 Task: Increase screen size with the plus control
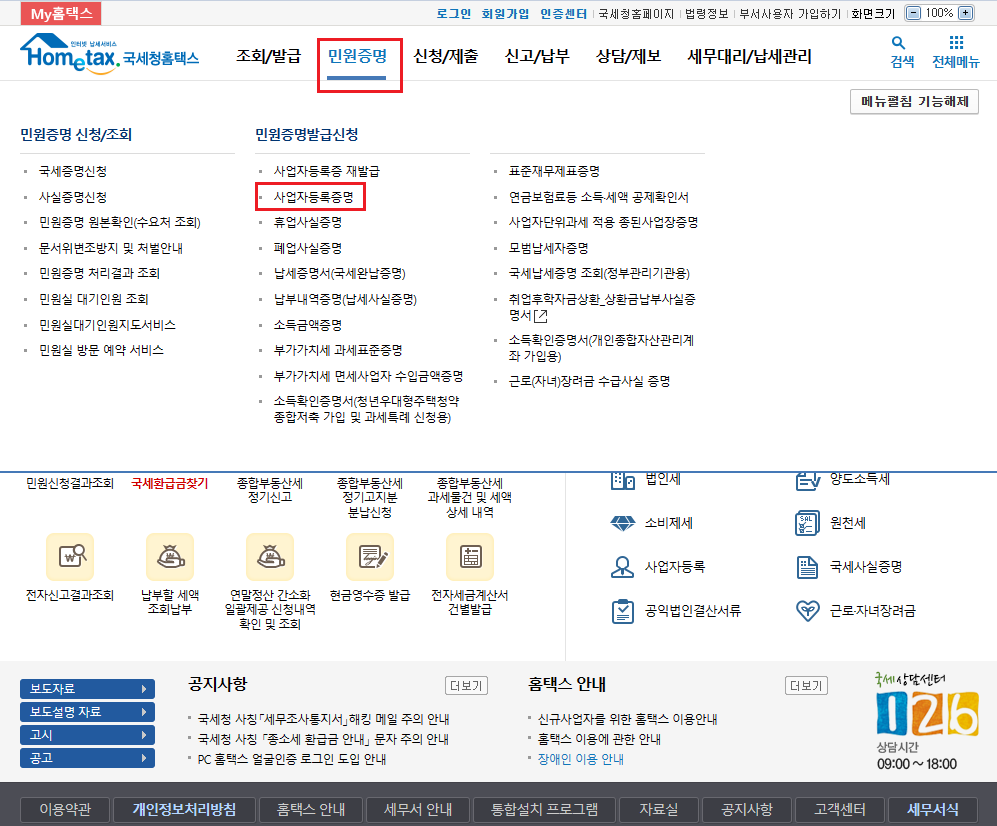coord(964,13)
